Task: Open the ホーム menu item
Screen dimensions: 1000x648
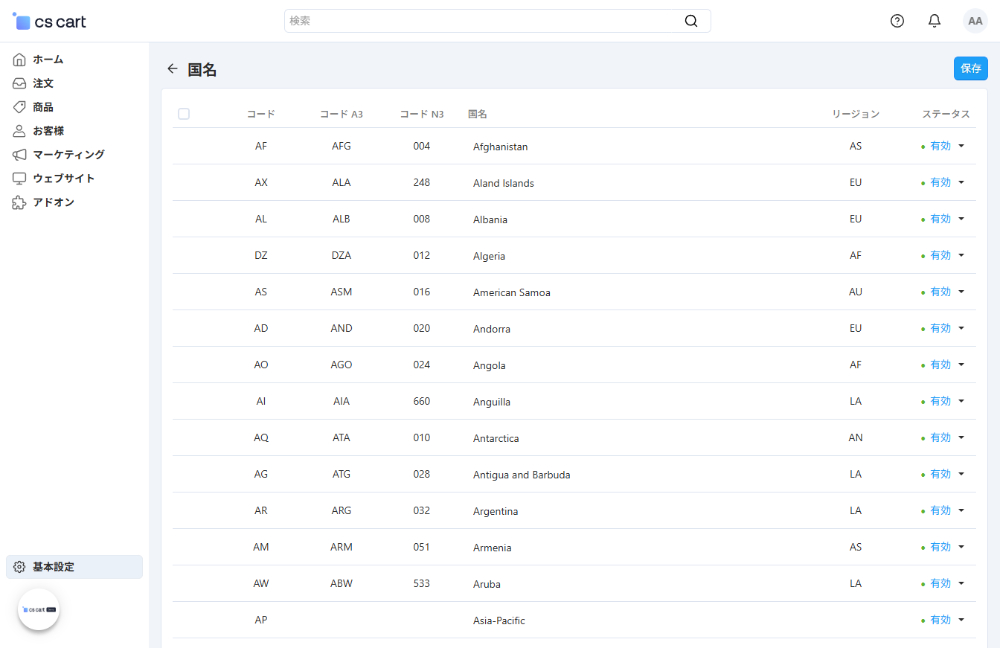Action: 48,59
